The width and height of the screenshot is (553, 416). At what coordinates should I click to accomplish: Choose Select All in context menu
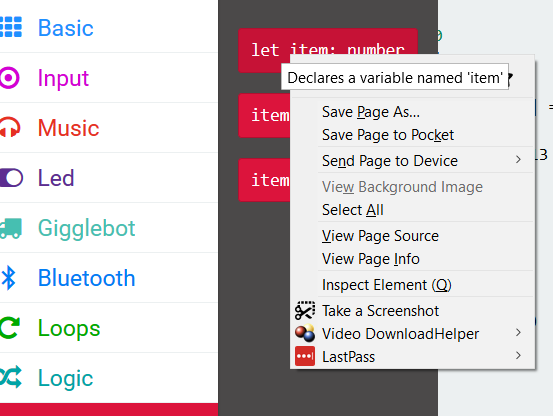click(412, 210)
